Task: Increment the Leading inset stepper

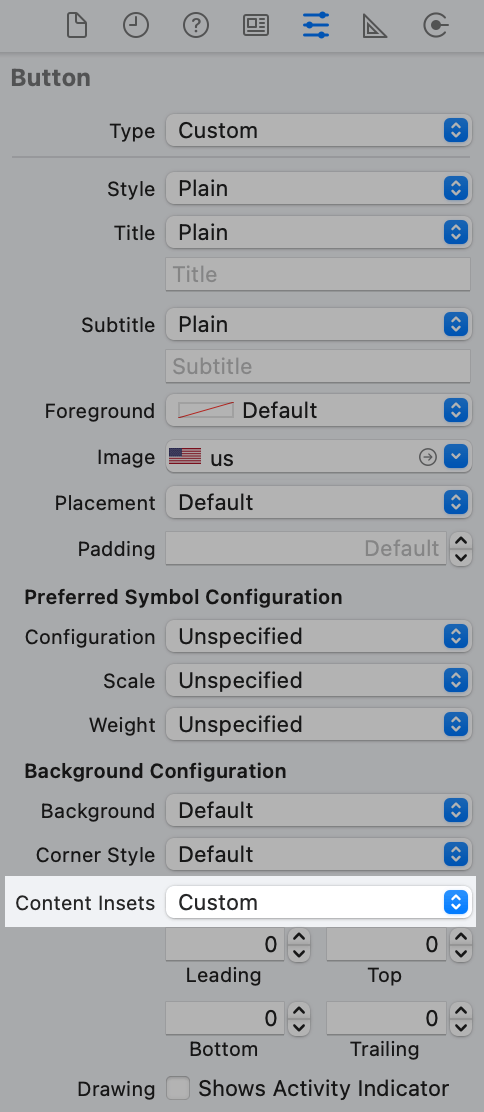Action: [x=299, y=937]
